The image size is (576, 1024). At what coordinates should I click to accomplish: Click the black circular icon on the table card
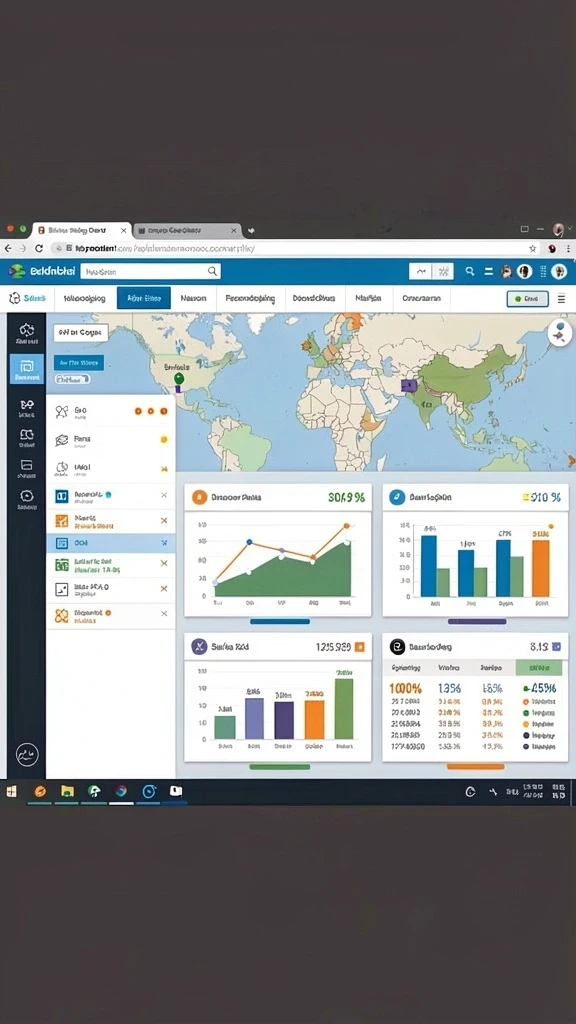(397, 647)
